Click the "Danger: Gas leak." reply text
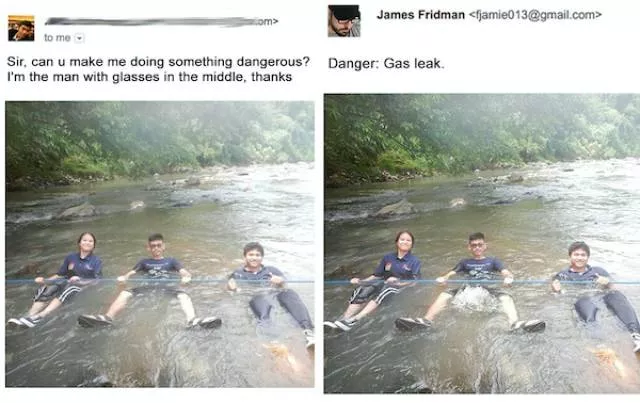 pos(386,64)
